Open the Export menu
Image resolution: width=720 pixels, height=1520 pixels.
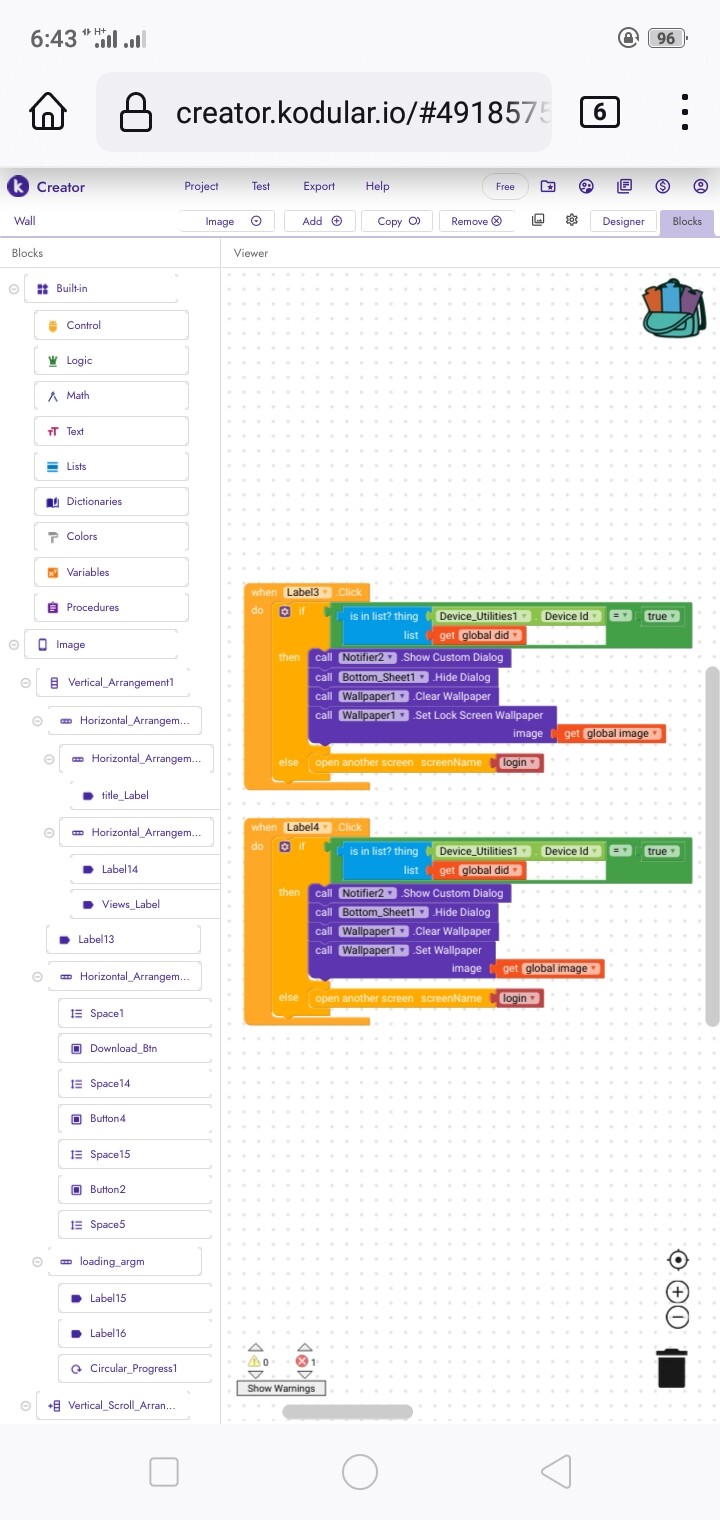point(319,186)
